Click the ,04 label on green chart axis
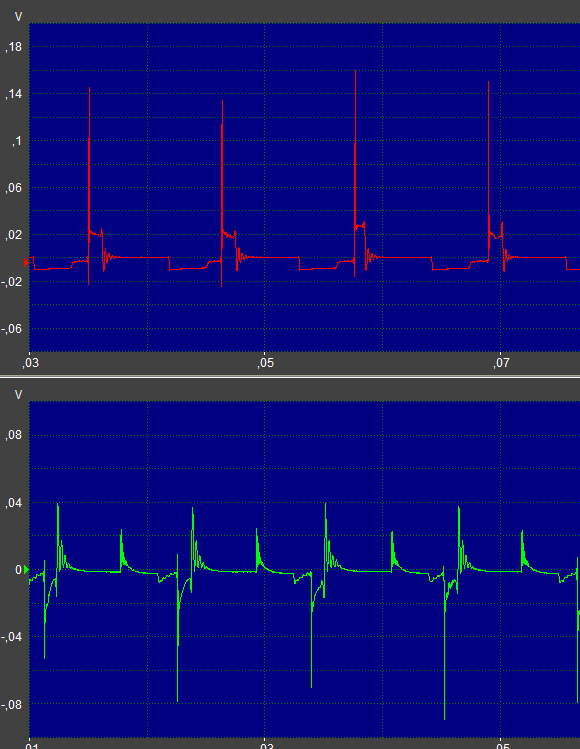The width and height of the screenshot is (580, 749). [14, 503]
